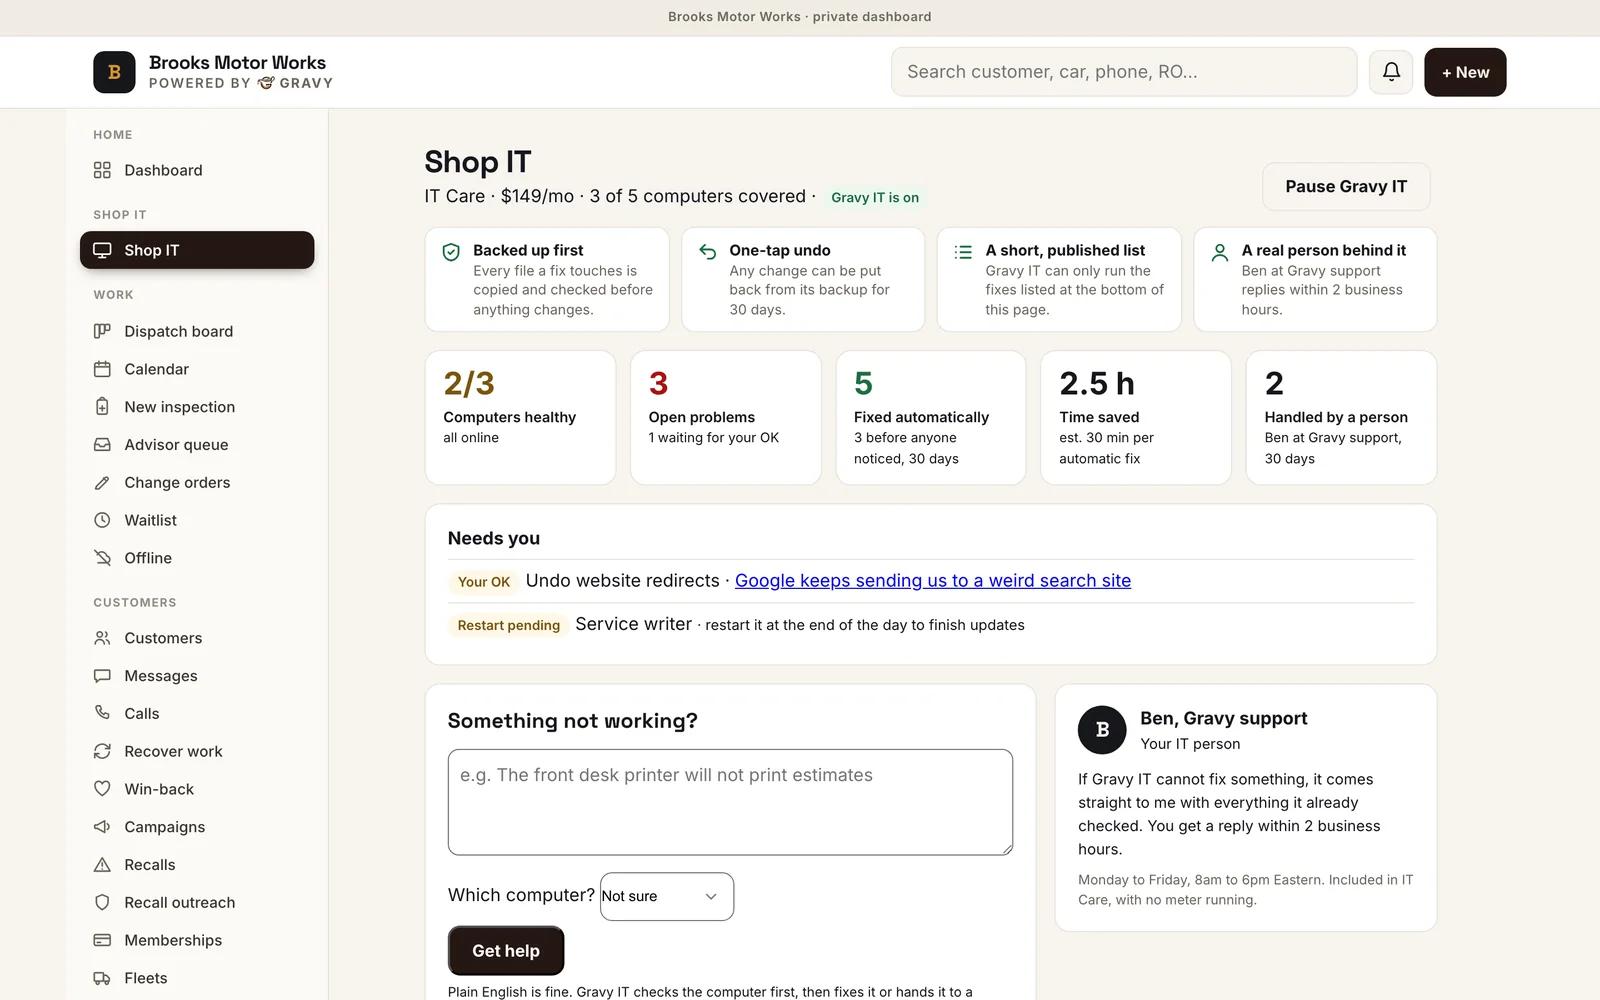Click into the Something not working text area
Image resolution: width=1600 pixels, height=1000 pixels.
730,802
